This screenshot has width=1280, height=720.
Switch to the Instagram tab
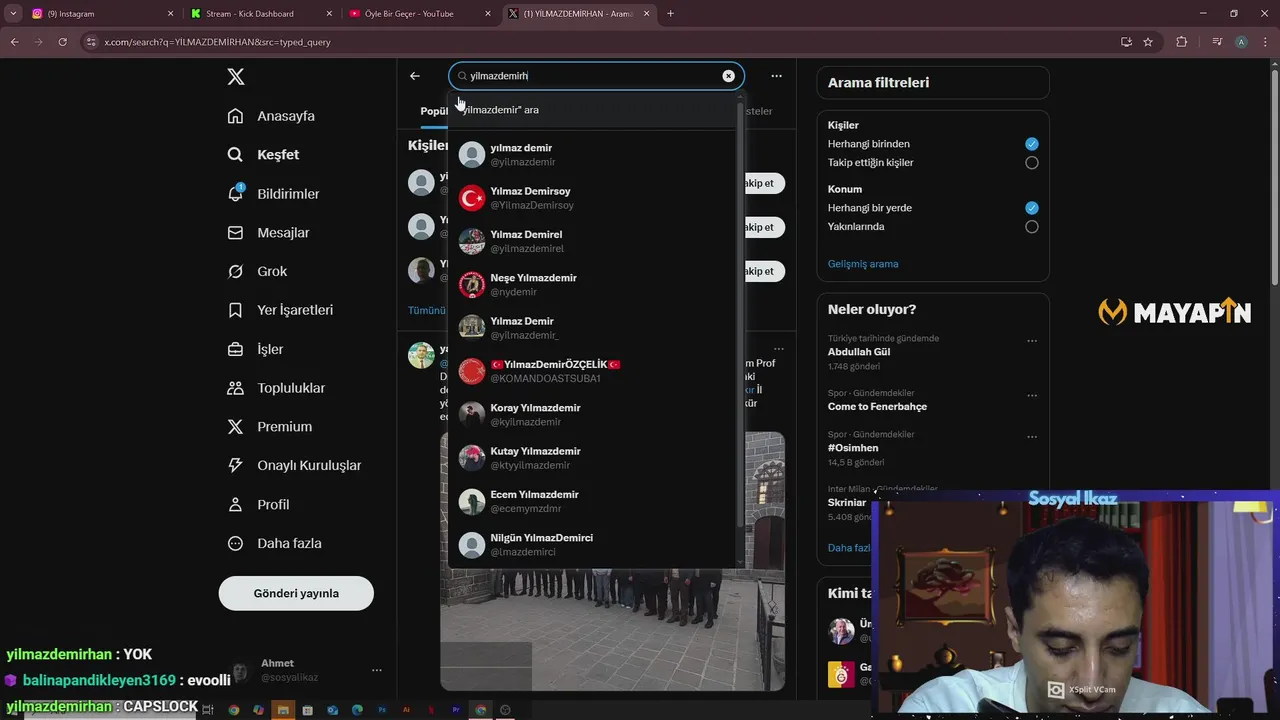click(102, 14)
